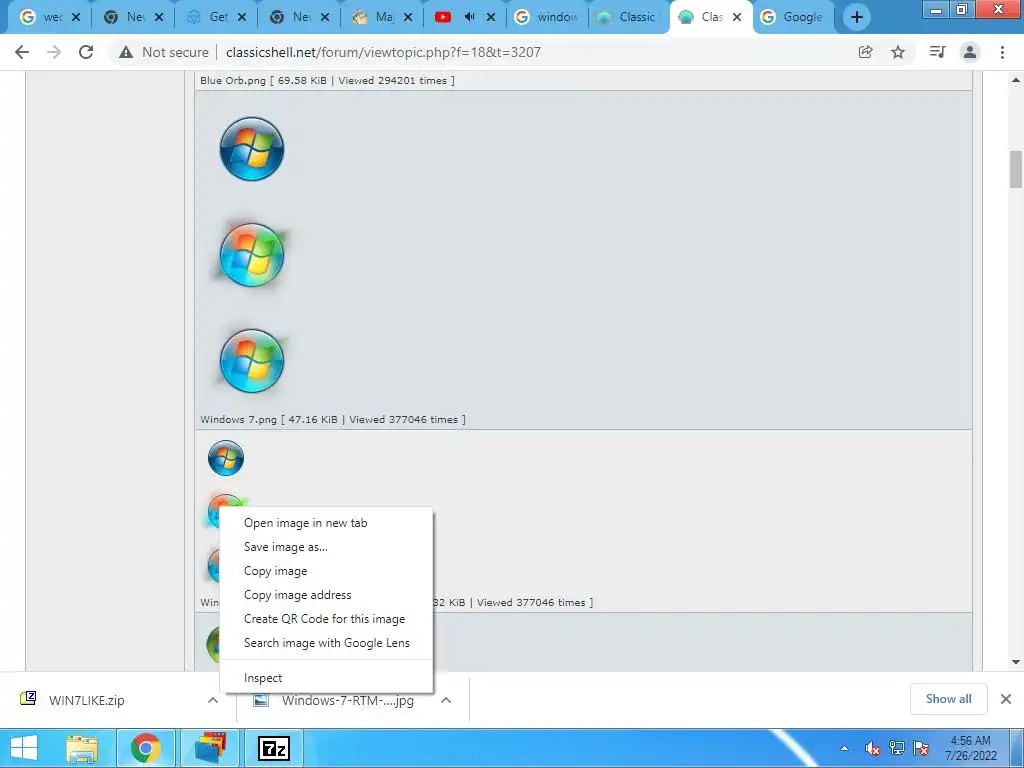Screen dimensions: 1024x768
Task: Open the stacked windows taskbar app
Action: 210,748
